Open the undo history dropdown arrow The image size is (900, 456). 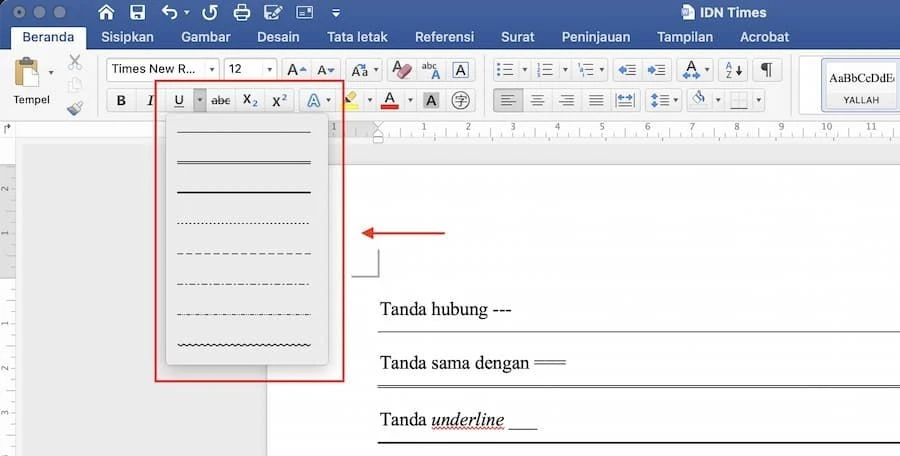pyautogui.click(x=187, y=13)
